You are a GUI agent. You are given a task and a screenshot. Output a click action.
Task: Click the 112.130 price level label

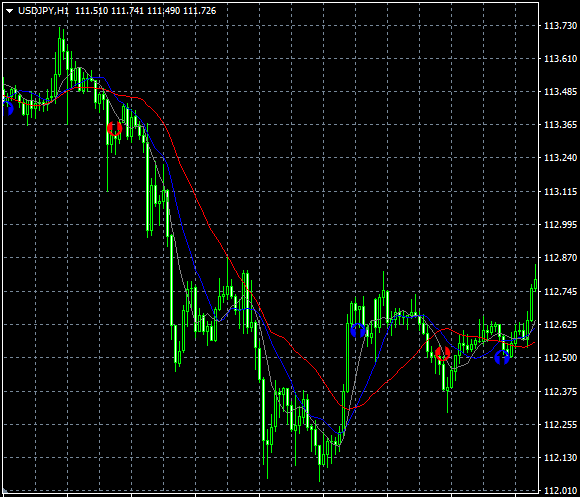click(x=560, y=458)
